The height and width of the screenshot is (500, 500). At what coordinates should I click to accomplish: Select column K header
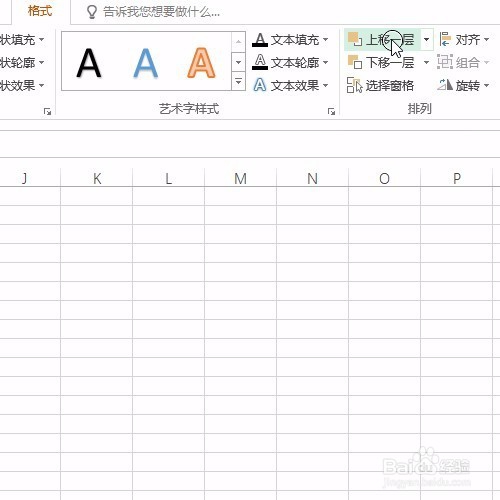pyautogui.click(x=97, y=178)
